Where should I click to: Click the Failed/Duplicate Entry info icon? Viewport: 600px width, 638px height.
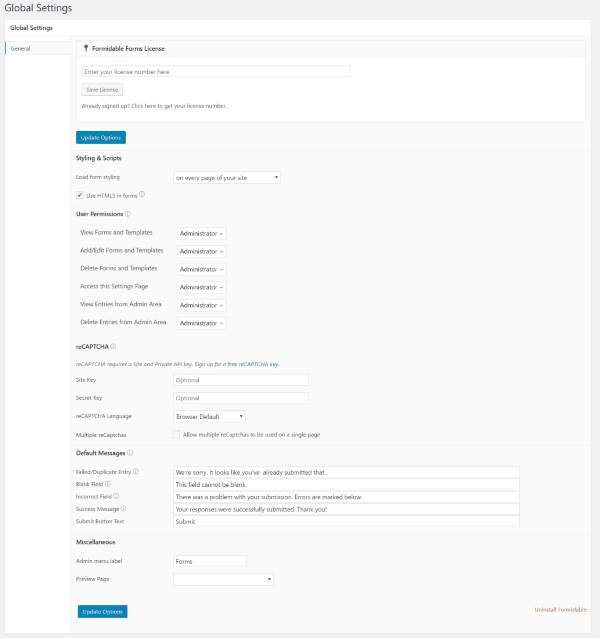point(136,472)
